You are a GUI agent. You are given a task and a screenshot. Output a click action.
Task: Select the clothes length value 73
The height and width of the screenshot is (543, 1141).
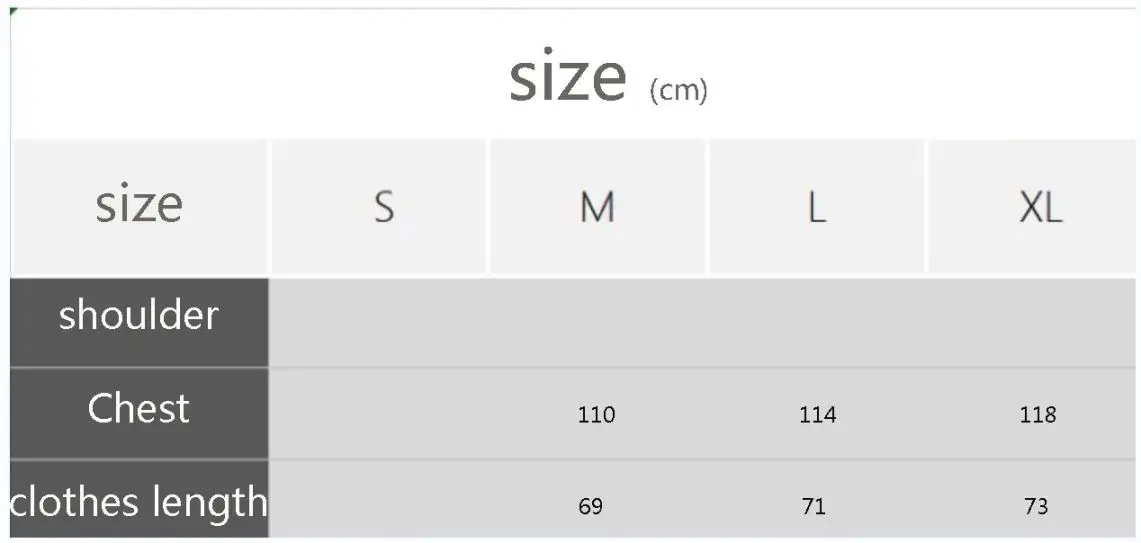[x=1036, y=506]
